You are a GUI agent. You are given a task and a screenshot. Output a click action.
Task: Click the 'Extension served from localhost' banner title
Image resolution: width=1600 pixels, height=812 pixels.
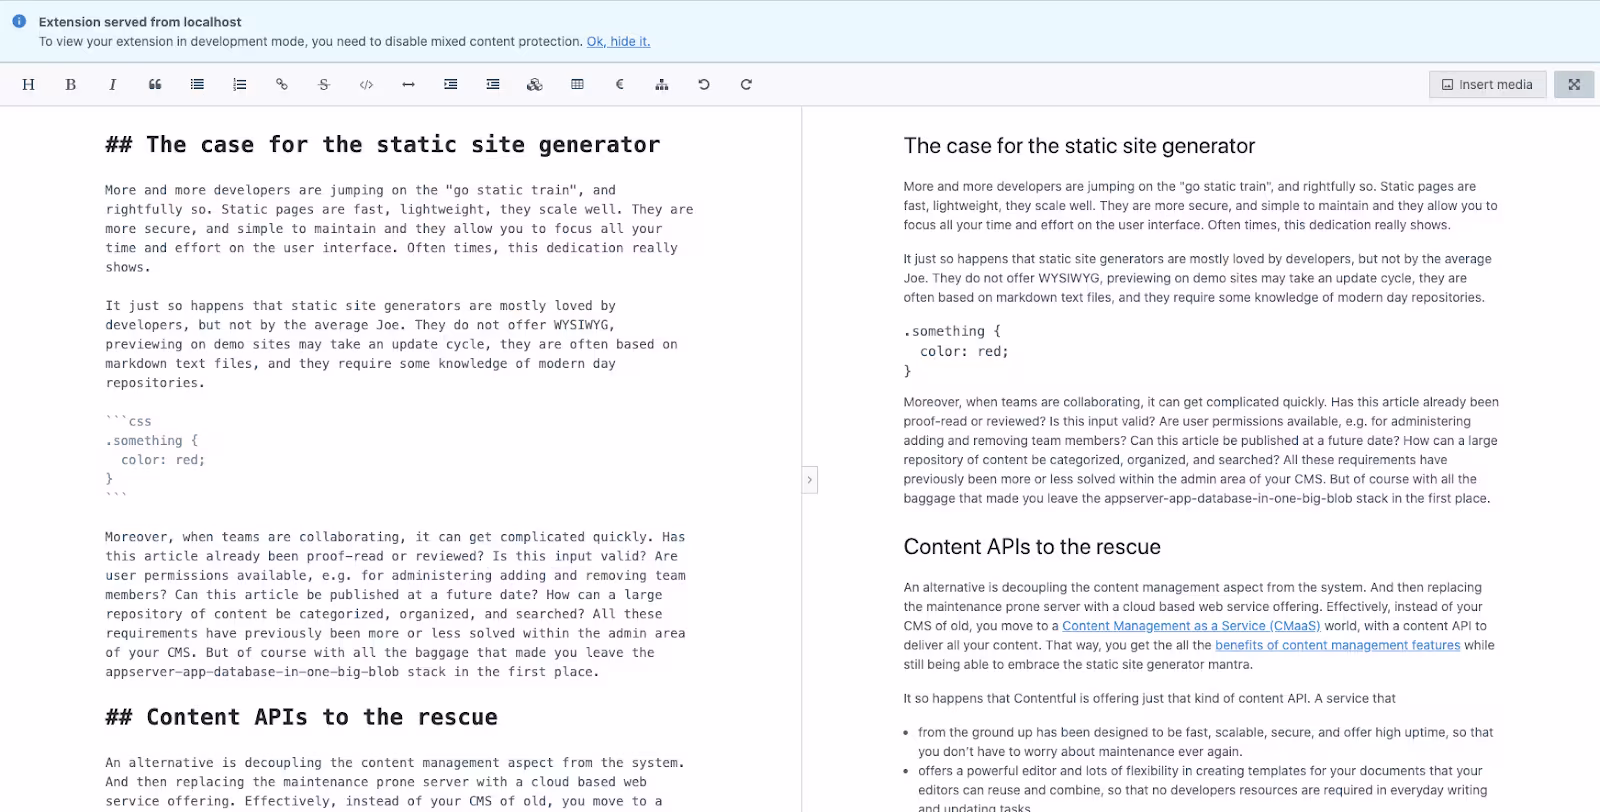coord(140,22)
